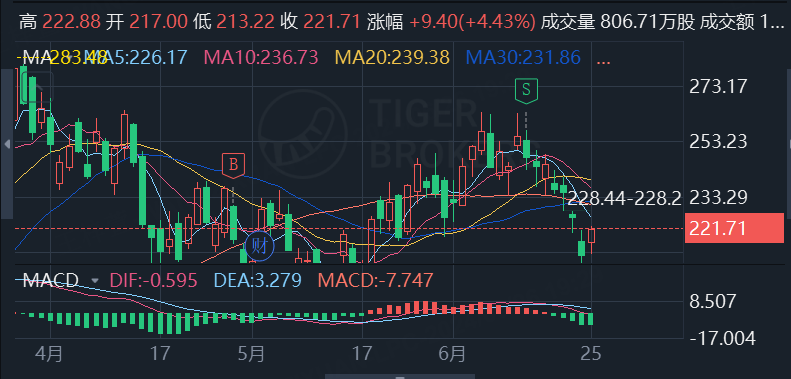Image resolution: width=791 pixels, height=379 pixels.
Task: Click the MA10:236.73 label
Action: coord(261,58)
